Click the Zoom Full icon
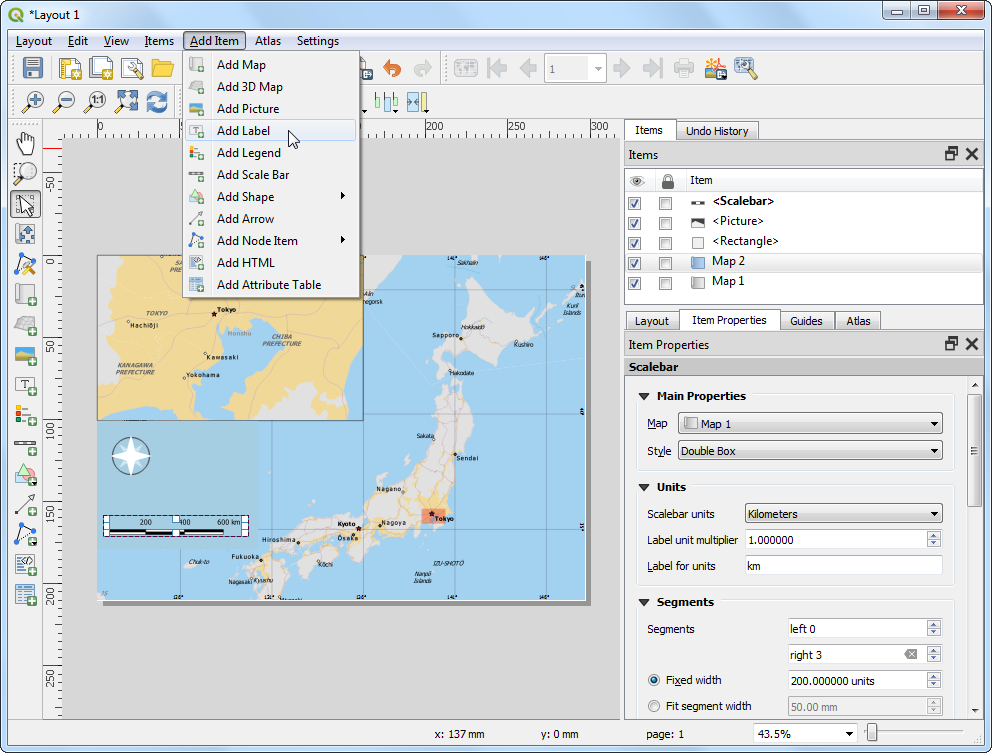 tap(126, 101)
